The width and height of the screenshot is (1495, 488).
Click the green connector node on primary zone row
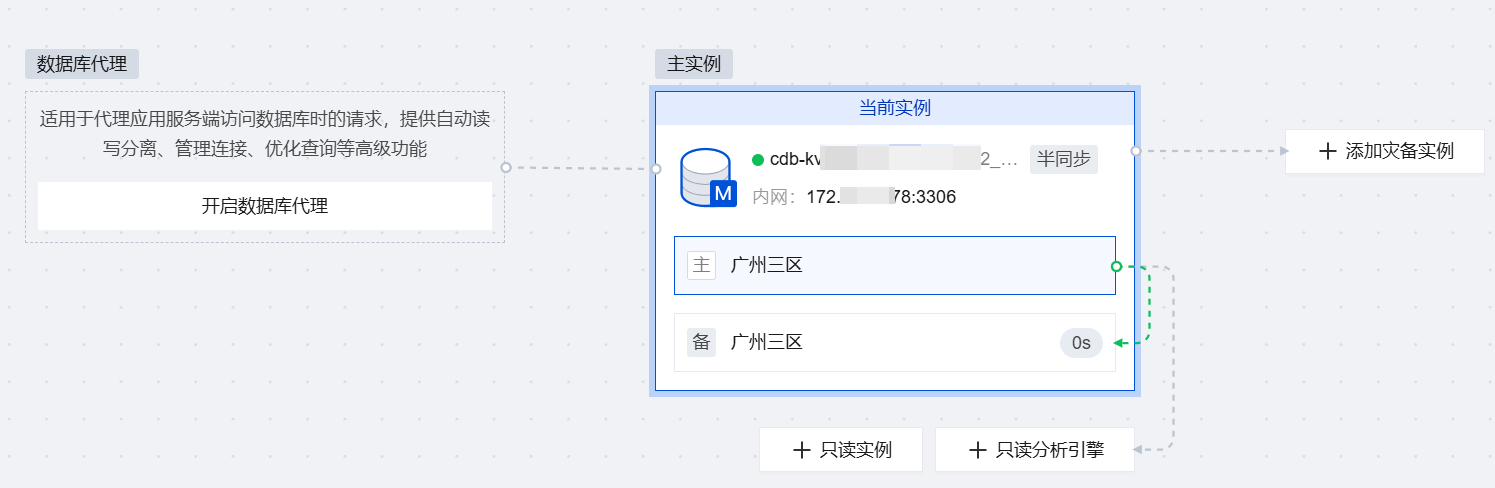click(x=1117, y=266)
